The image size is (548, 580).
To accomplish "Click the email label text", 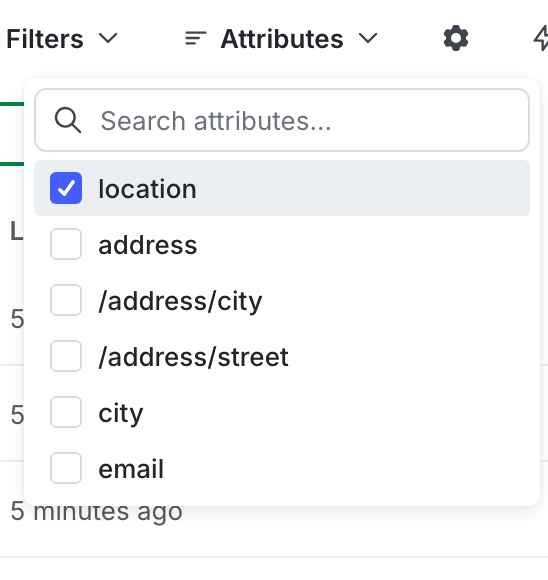I will 131,469.
